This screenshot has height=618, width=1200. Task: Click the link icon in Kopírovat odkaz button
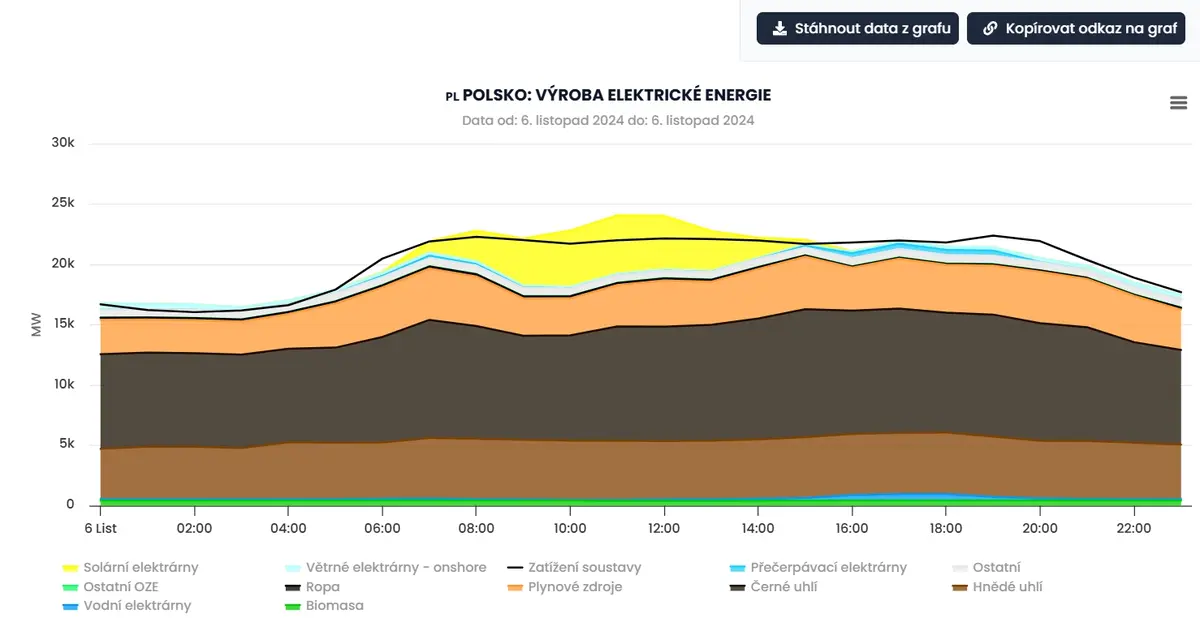(x=990, y=28)
